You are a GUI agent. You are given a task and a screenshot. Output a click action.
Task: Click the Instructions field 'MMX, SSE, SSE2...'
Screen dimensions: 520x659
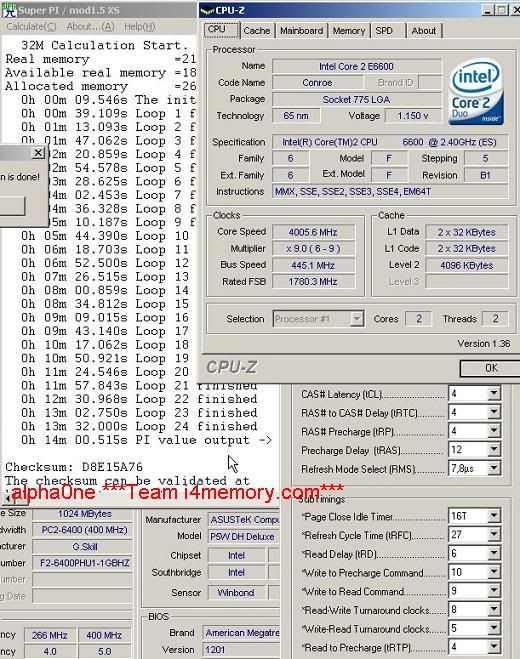(x=390, y=192)
